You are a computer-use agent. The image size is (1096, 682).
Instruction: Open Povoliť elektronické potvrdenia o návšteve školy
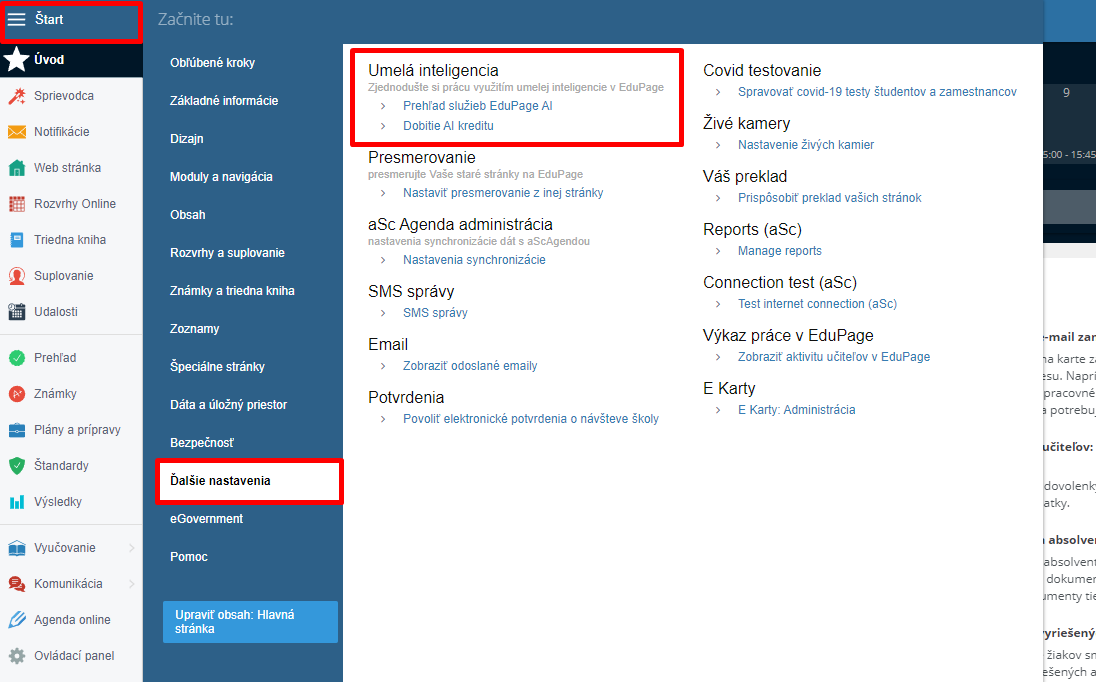531,419
